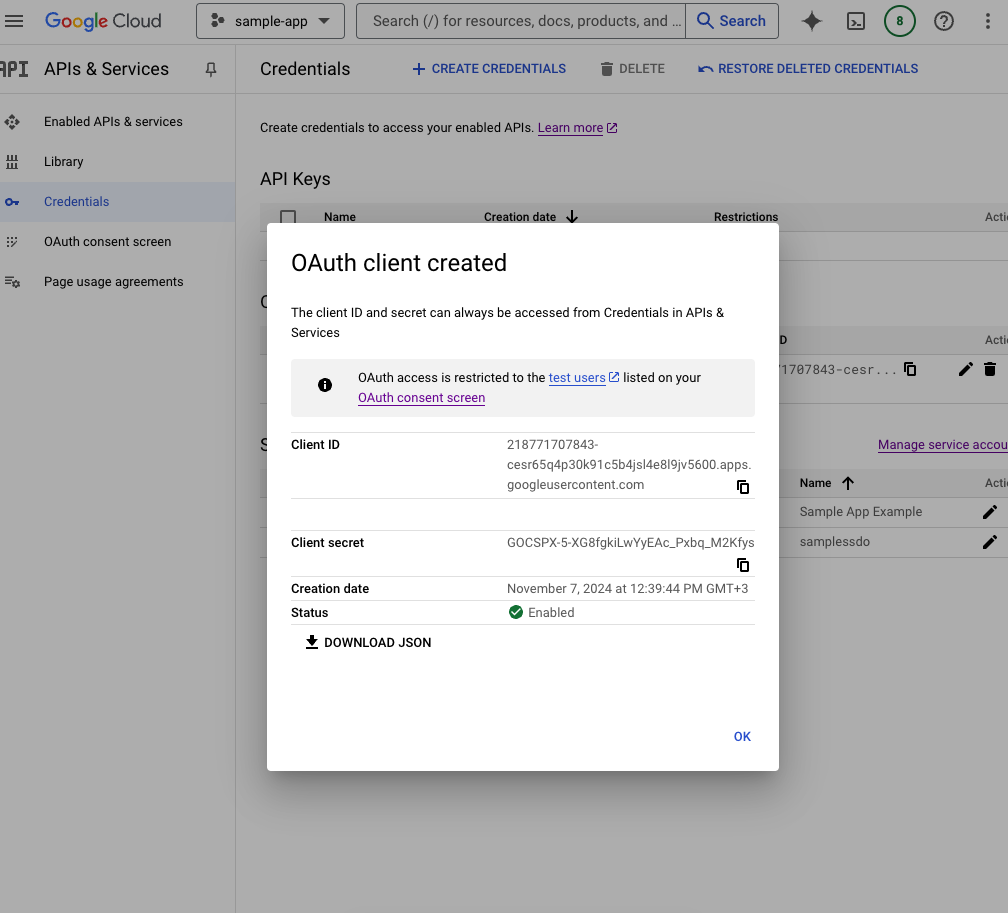Open the main hamburger navigation menu
The width and height of the screenshot is (1008, 913).
point(14,21)
